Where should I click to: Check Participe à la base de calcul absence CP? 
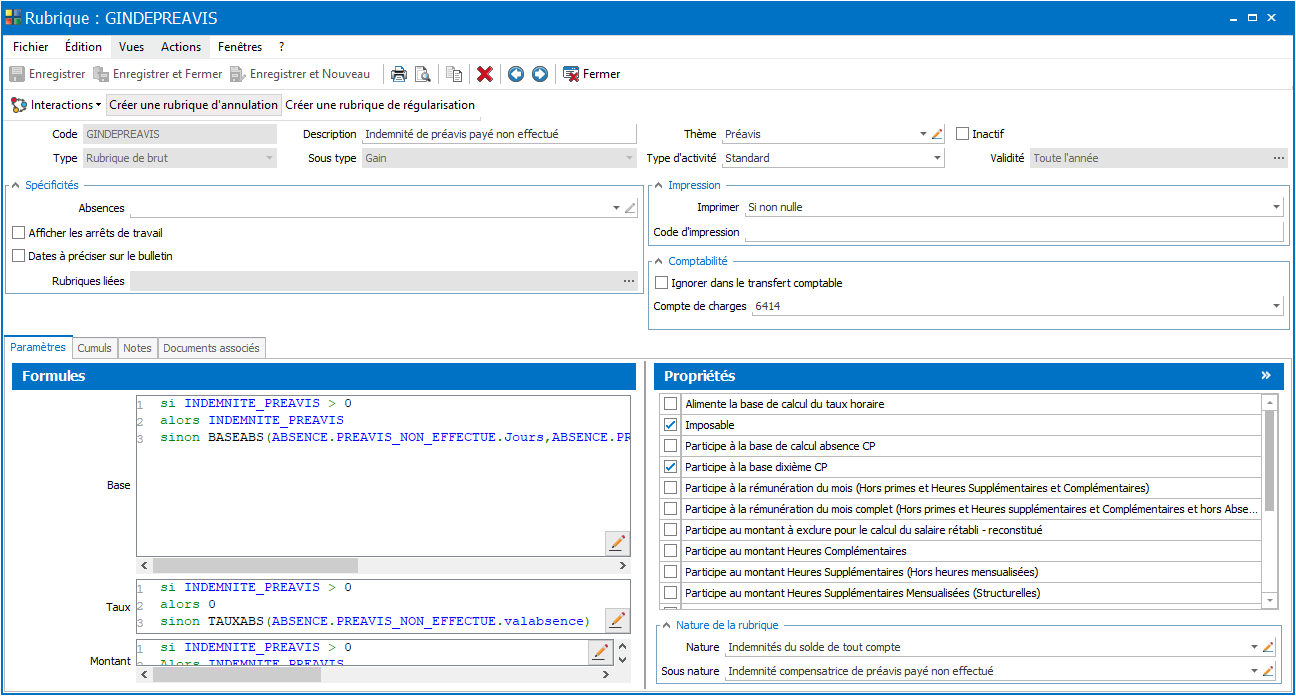pos(671,446)
